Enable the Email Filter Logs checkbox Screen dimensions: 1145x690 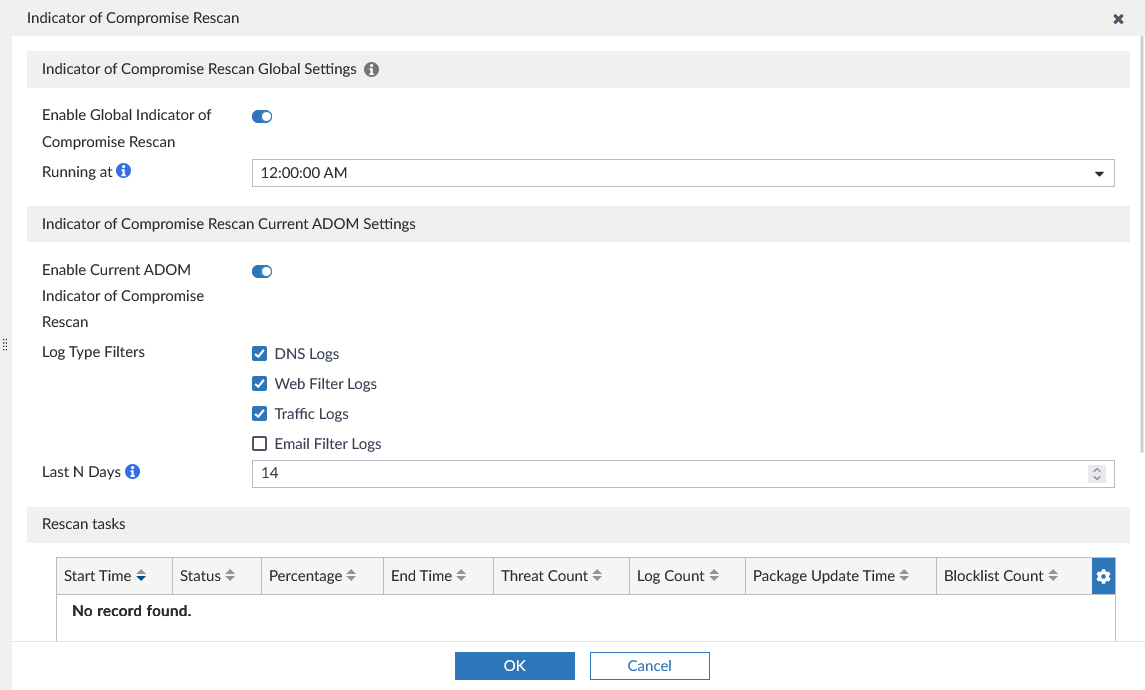point(260,443)
